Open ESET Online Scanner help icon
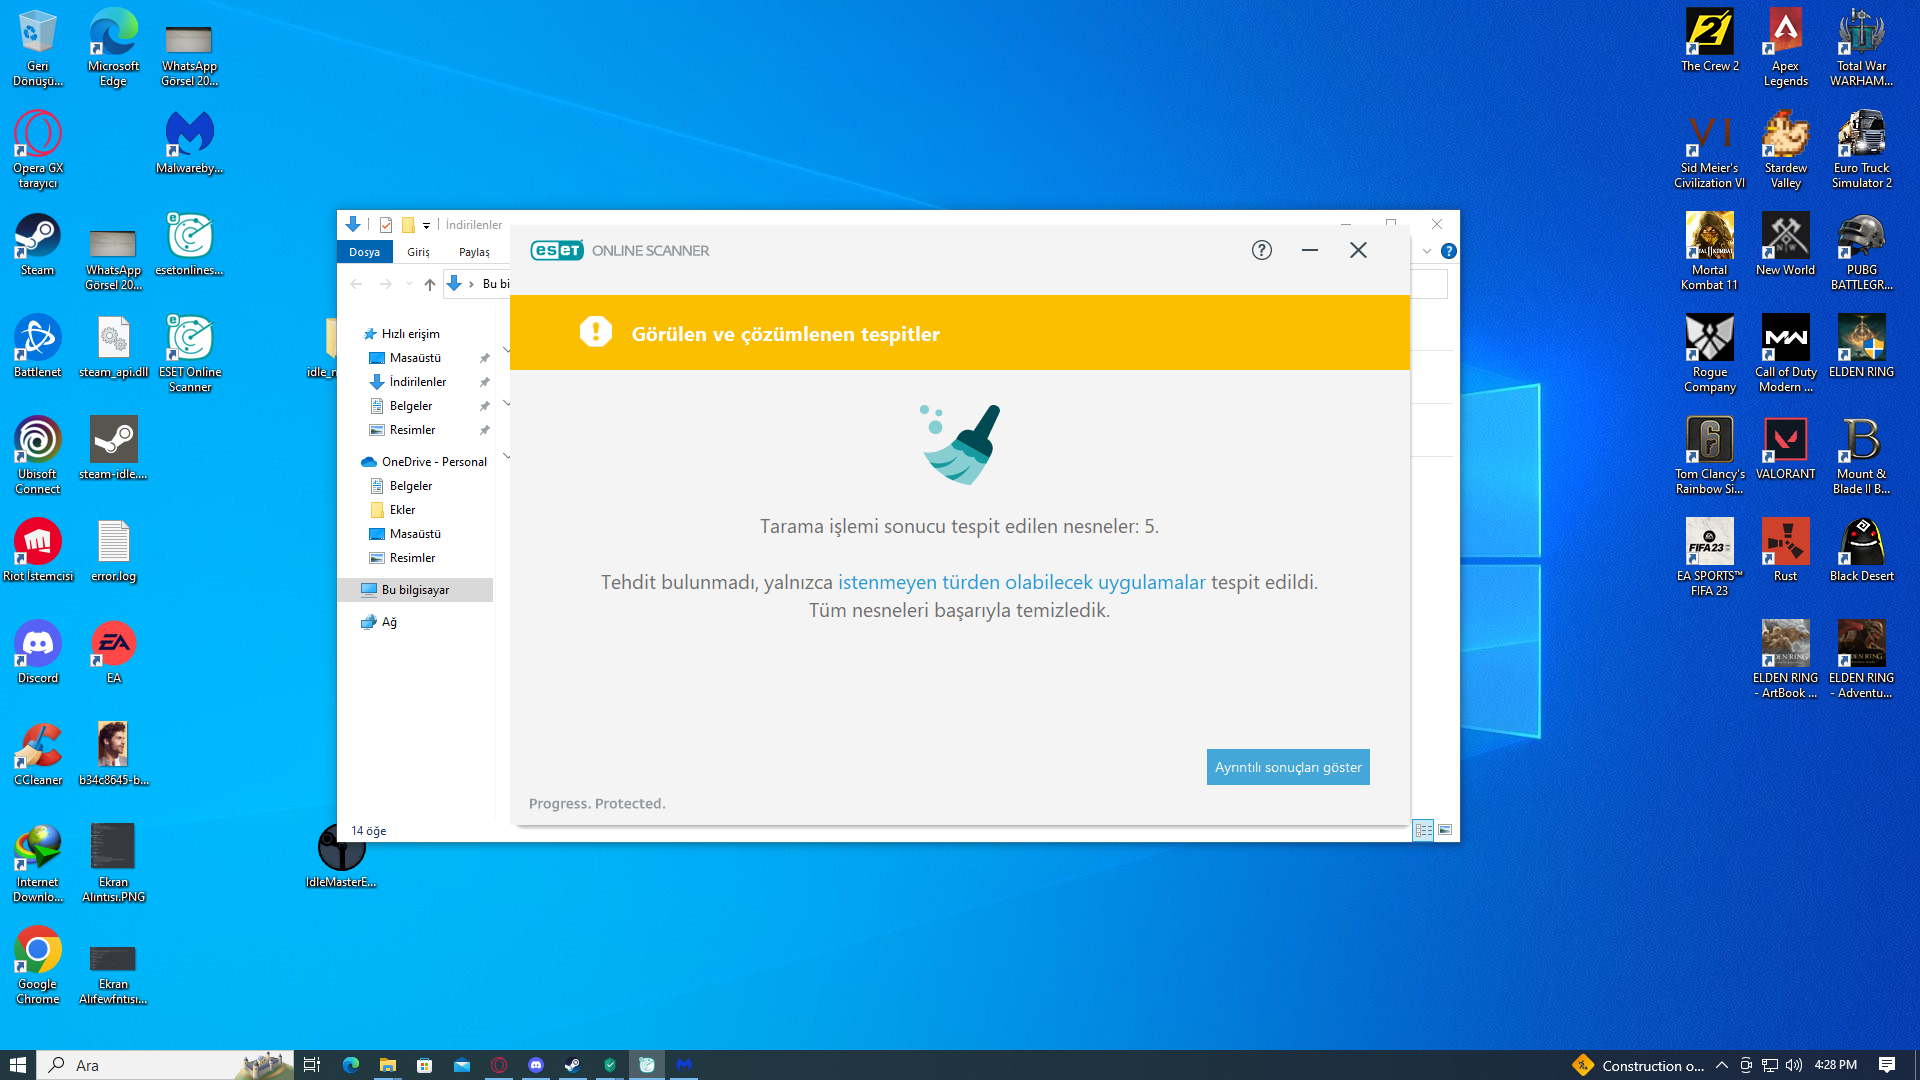 point(1261,250)
